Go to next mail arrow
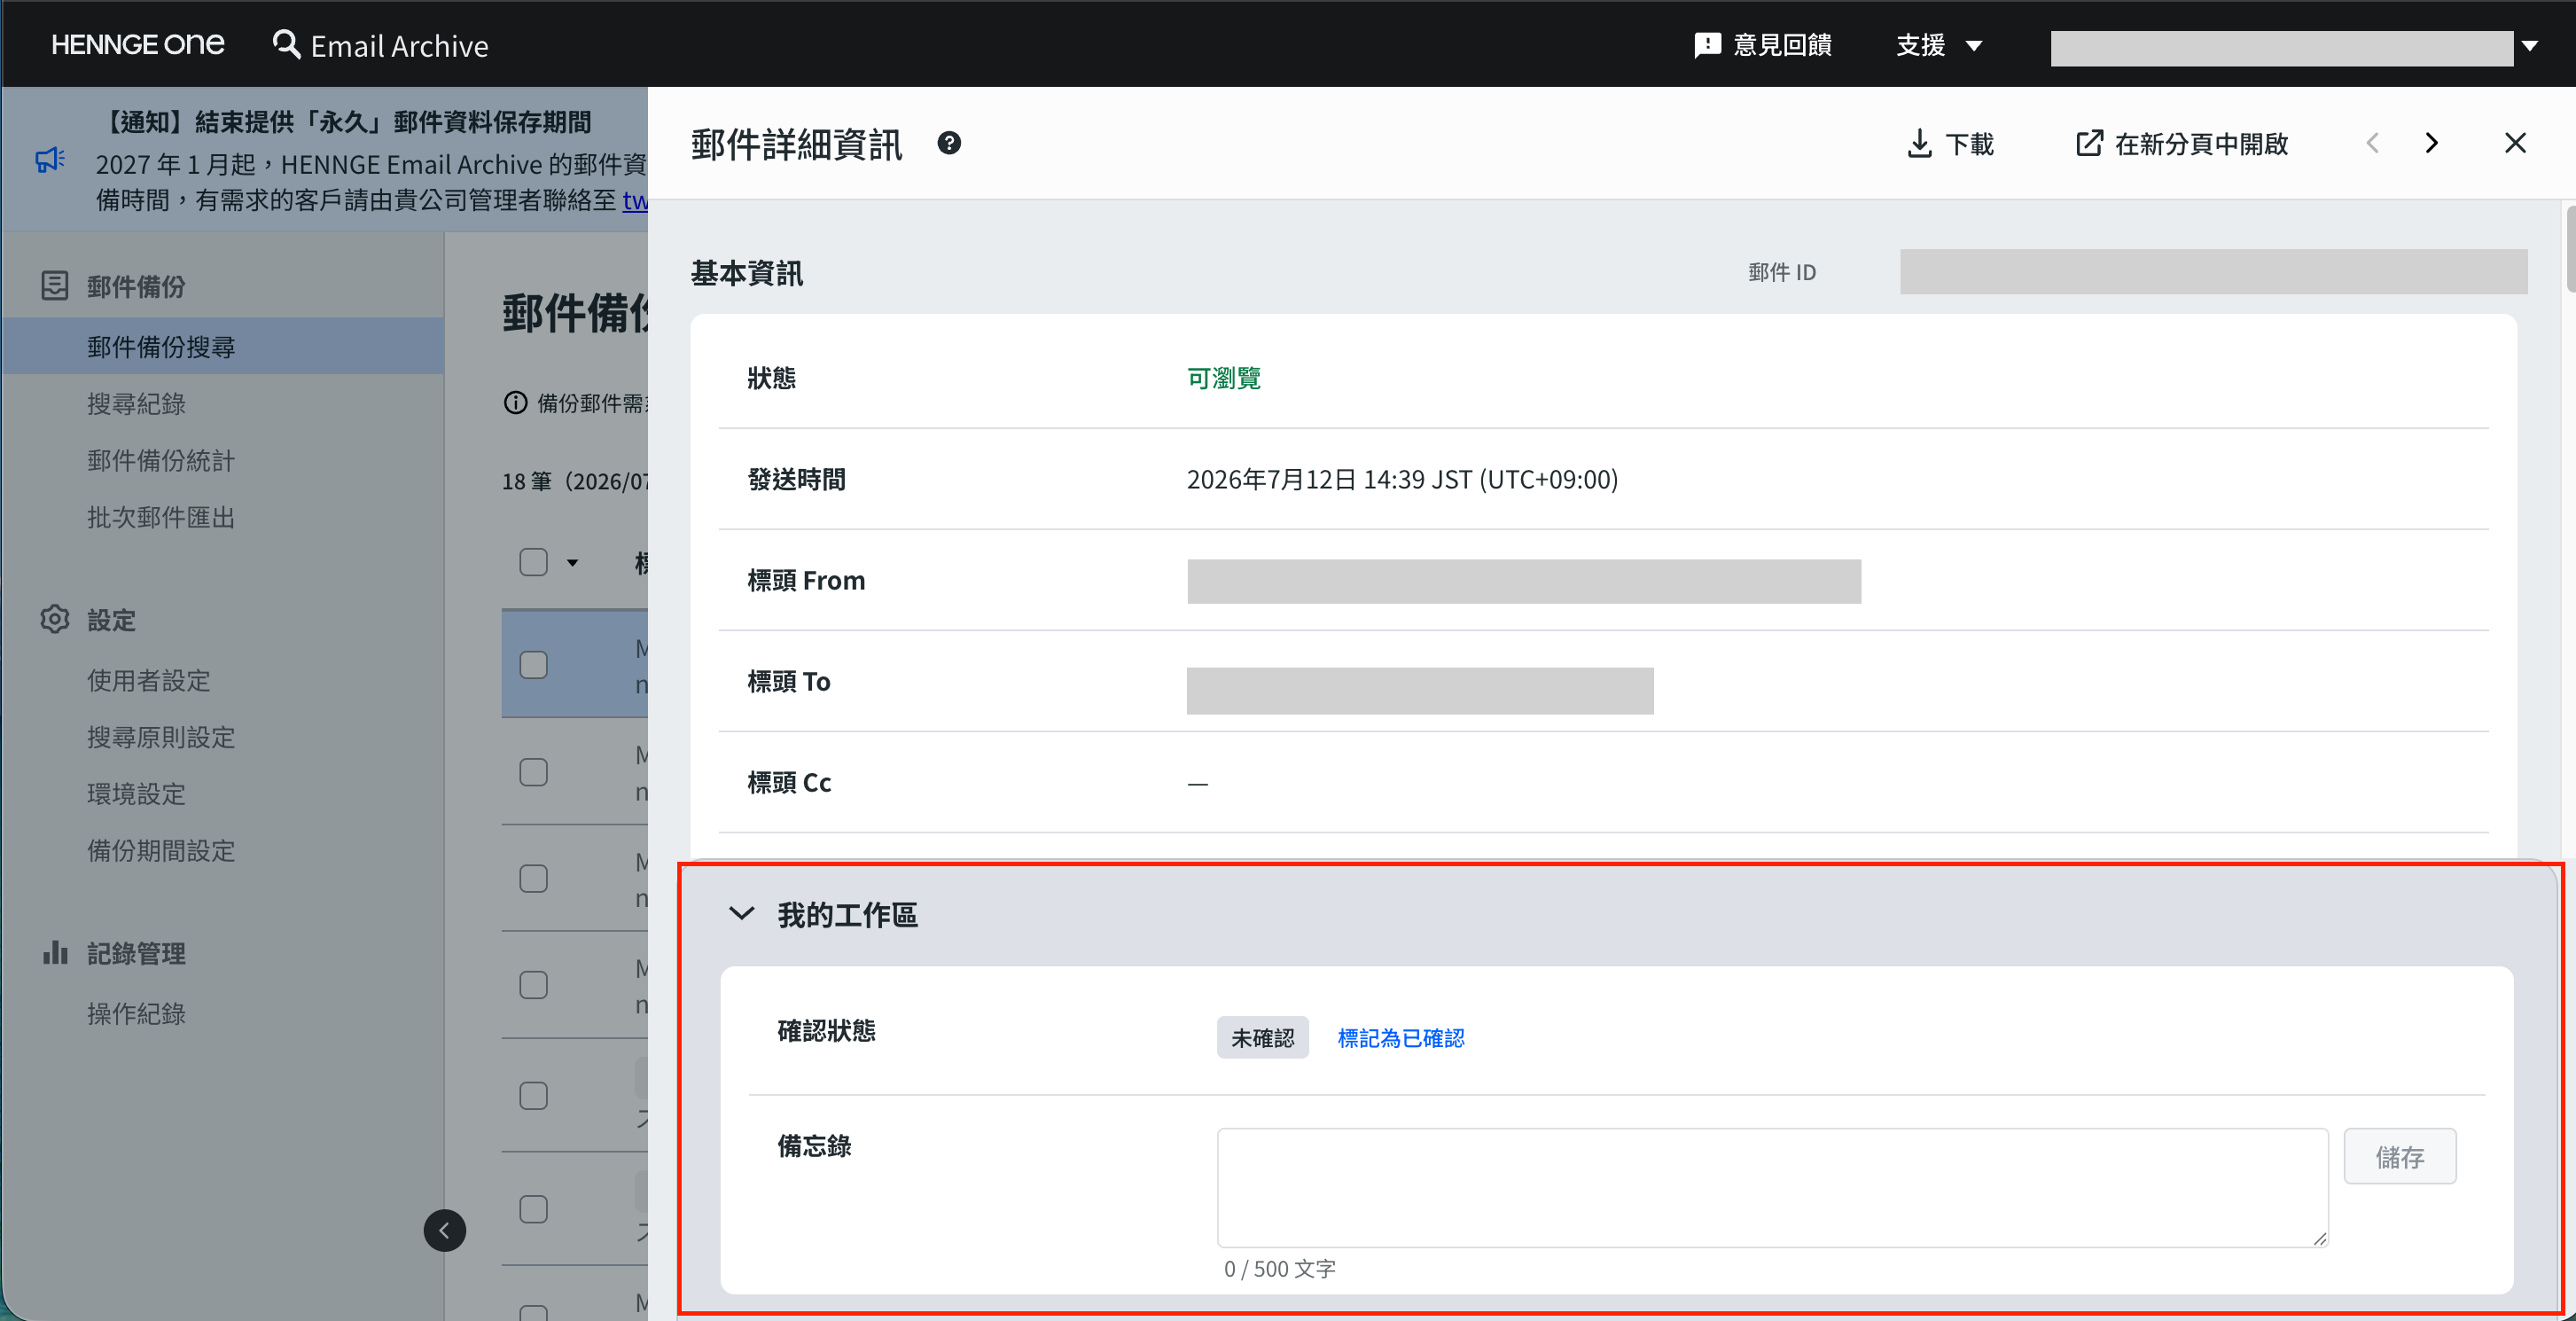This screenshot has height=1321, width=2576. pyautogui.click(x=2431, y=143)
